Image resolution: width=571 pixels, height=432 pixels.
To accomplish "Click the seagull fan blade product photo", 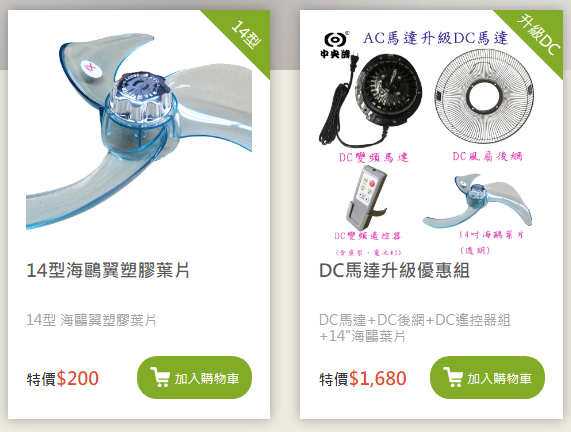I will pyautogui.click(x=139, y=131).
